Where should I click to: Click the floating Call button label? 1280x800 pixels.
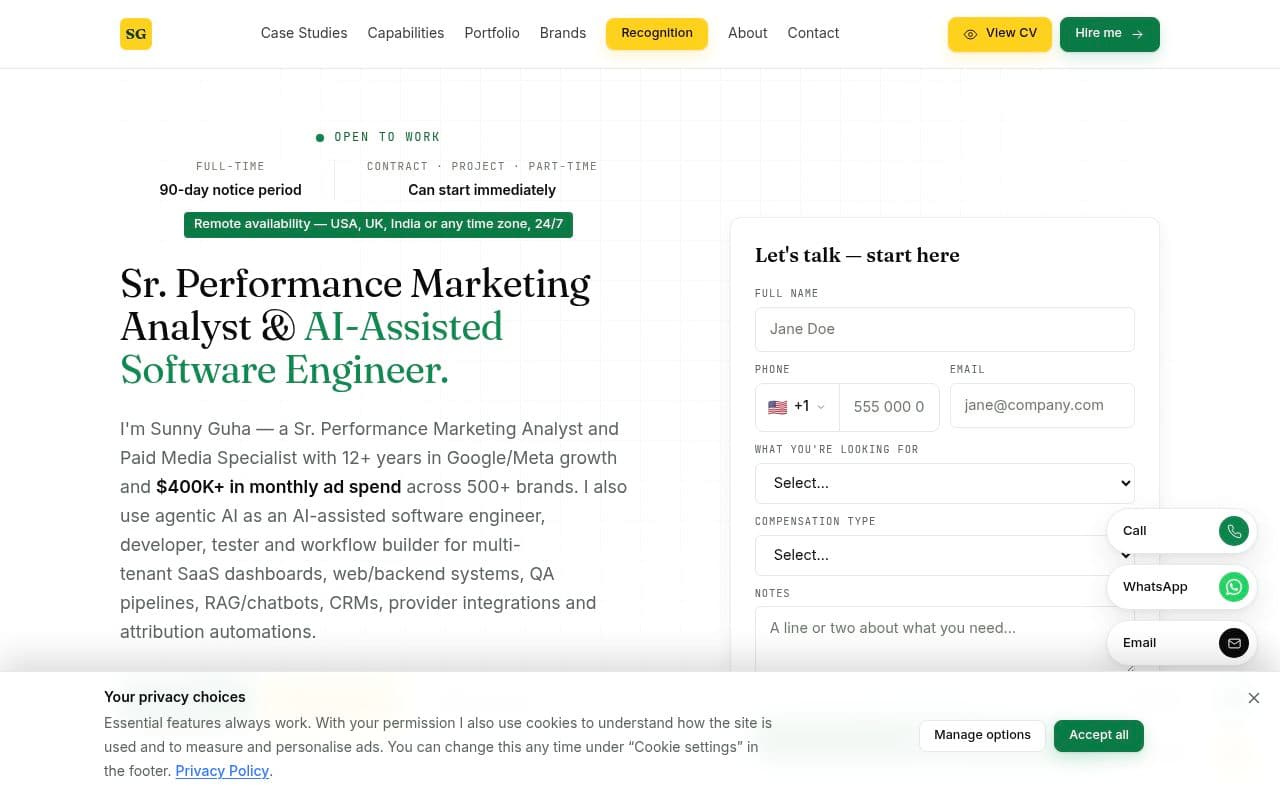coord(1135,531)
